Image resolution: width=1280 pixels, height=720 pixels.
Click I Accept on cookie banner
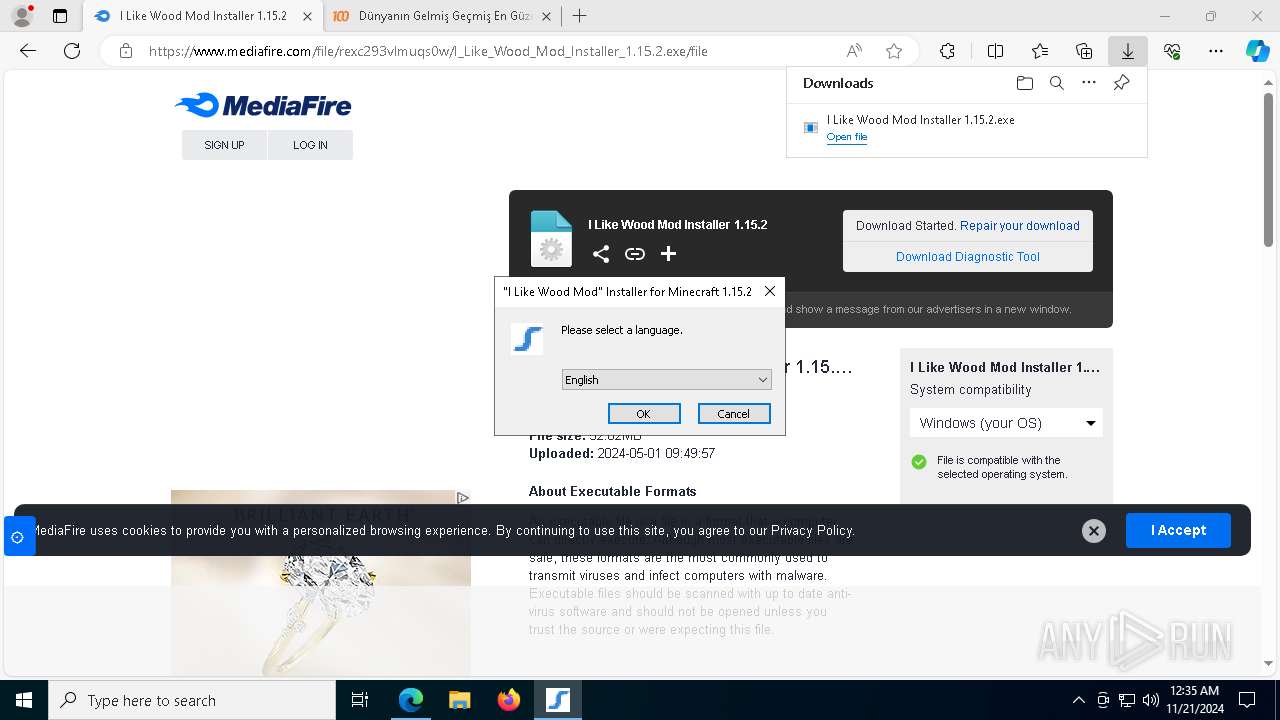pyautogui.click(x=1178, y=530)
